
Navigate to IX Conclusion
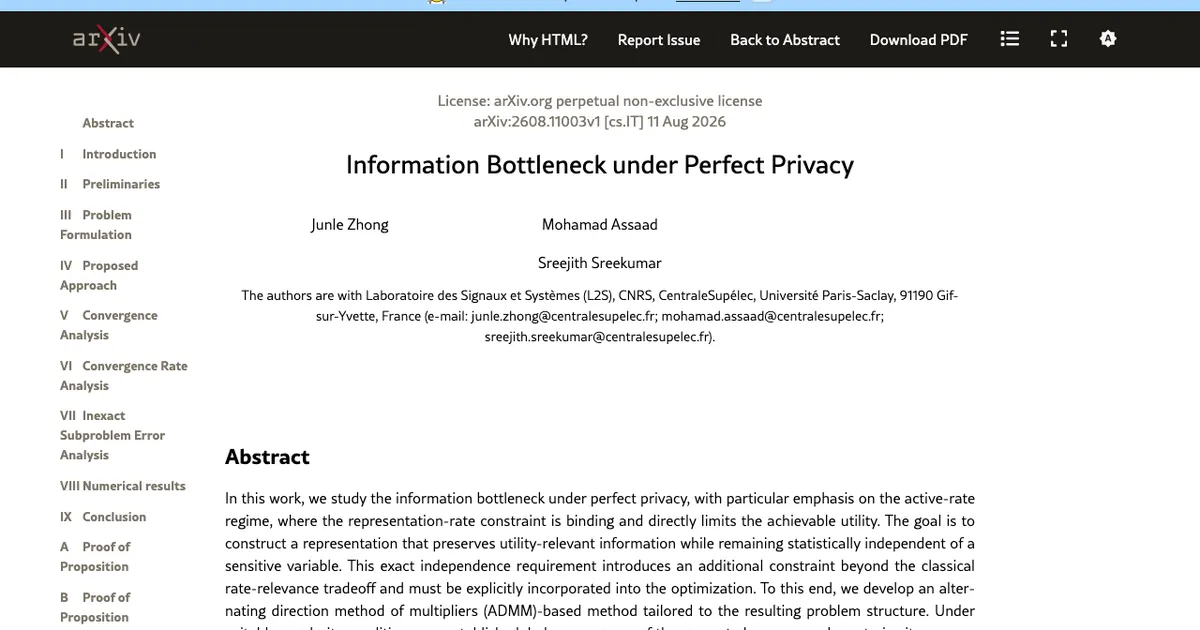(x=103, y=517)
